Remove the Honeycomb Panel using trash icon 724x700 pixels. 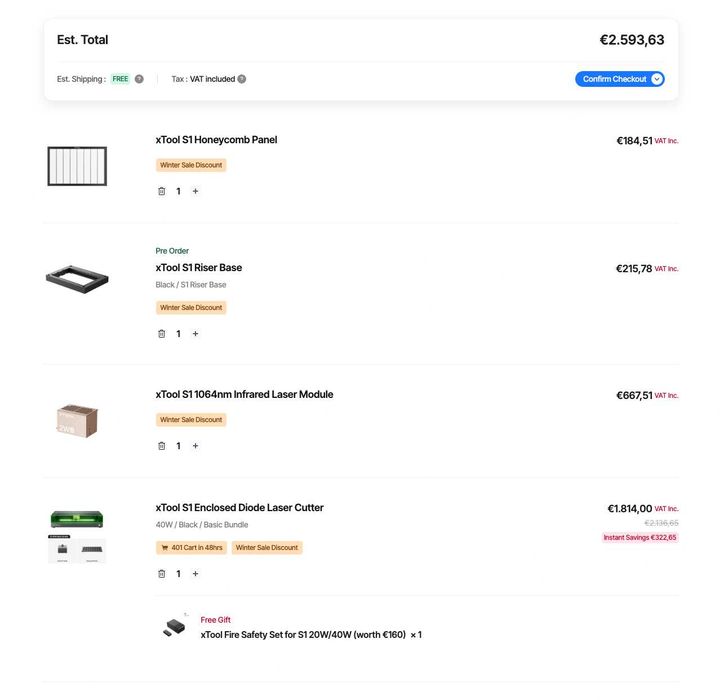pos(162,191)
